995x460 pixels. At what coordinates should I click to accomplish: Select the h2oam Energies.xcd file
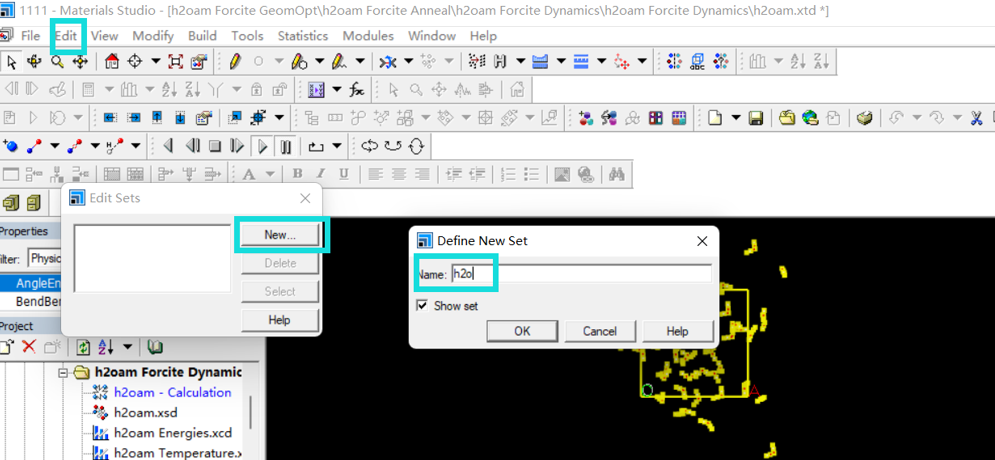click(x=173, y=433)
